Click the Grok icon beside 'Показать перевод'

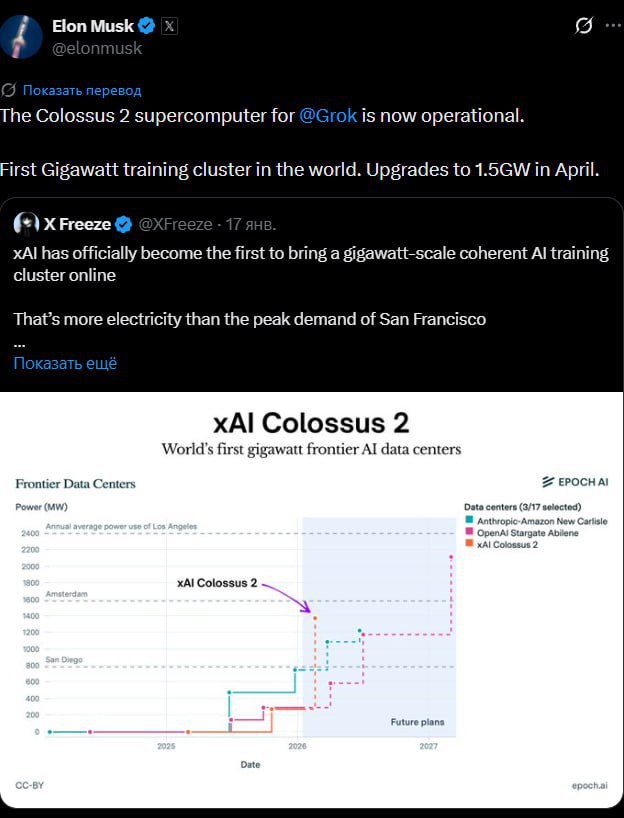9,90
